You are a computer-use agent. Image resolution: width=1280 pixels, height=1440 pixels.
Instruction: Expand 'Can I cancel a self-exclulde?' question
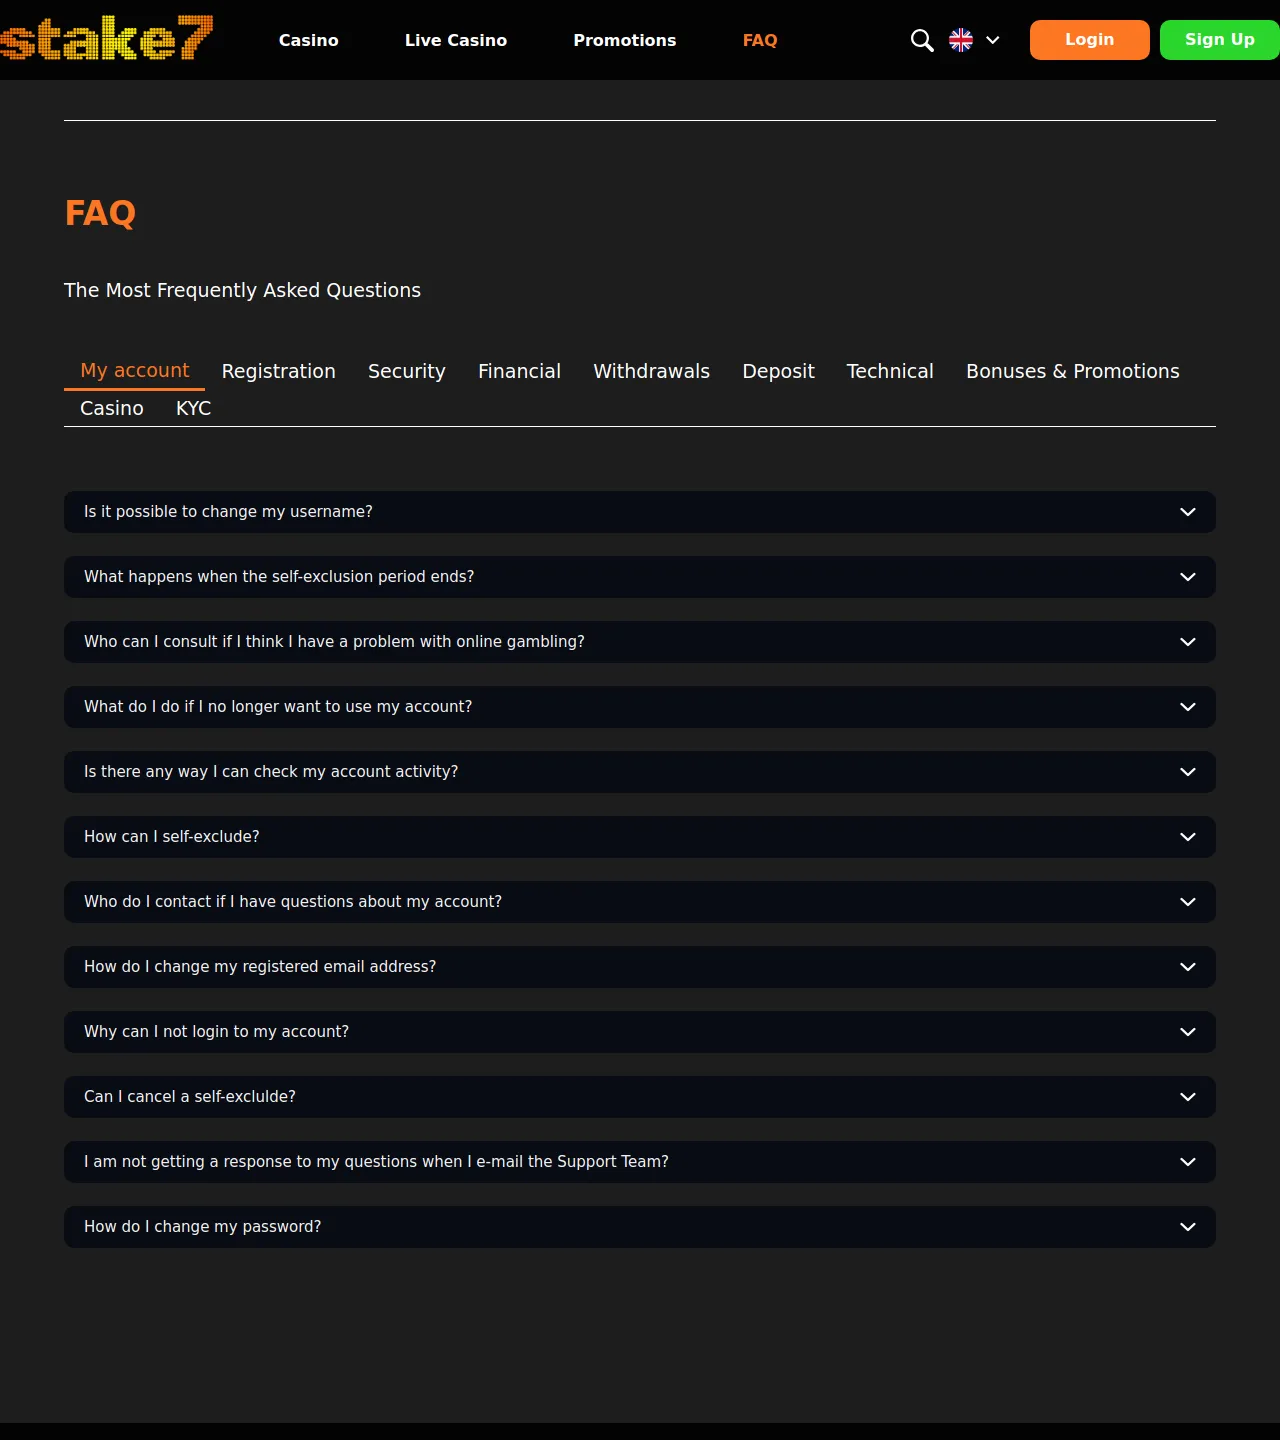pos(640,1097)
